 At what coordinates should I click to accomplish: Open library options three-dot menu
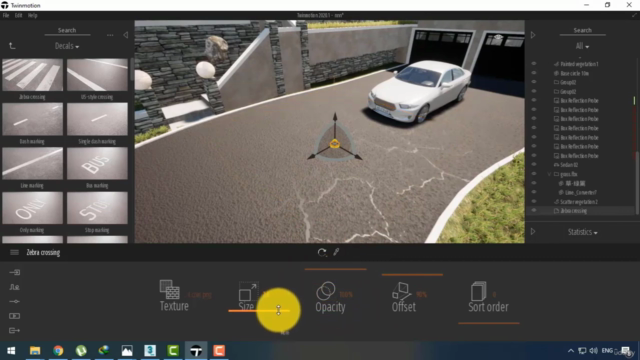coord(110,35)
